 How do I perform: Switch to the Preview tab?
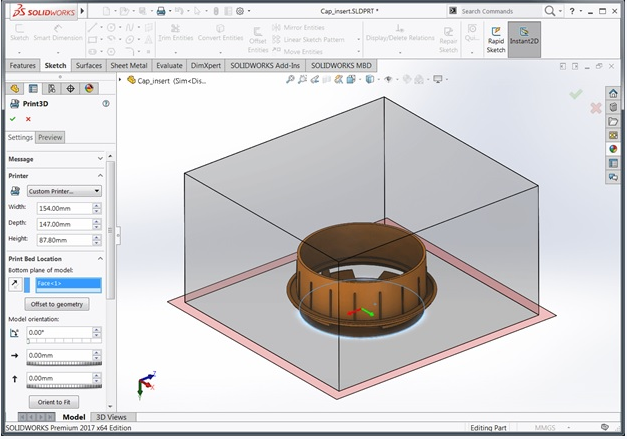point(50,137)
